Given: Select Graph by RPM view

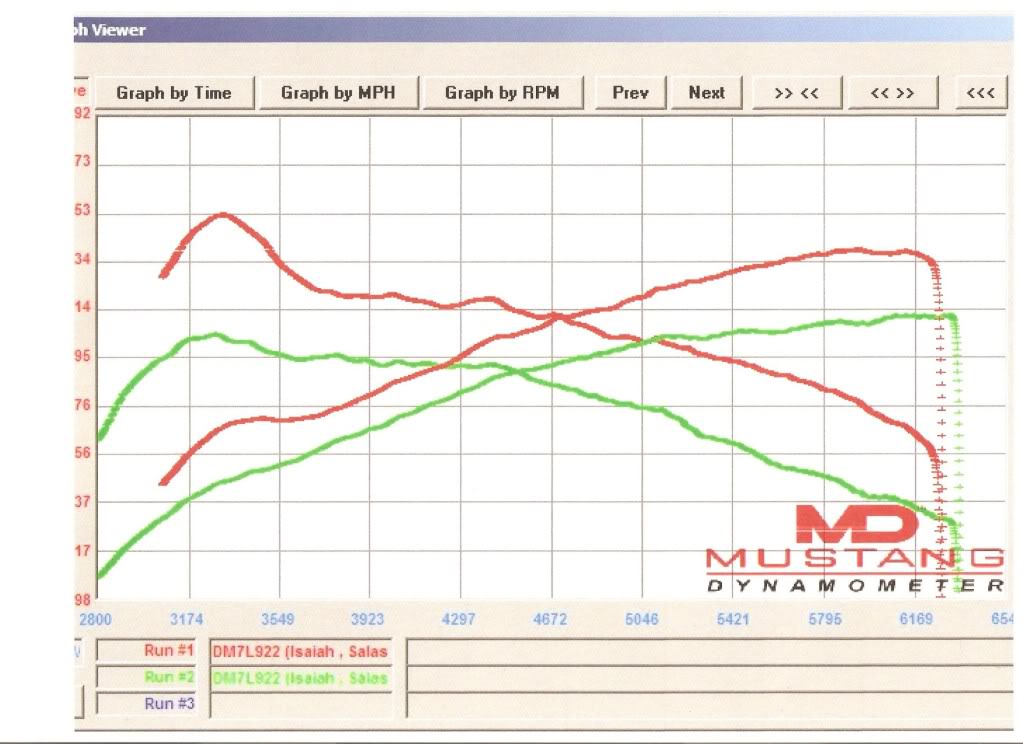Looking at the screenshot, I should click(501, 93).
